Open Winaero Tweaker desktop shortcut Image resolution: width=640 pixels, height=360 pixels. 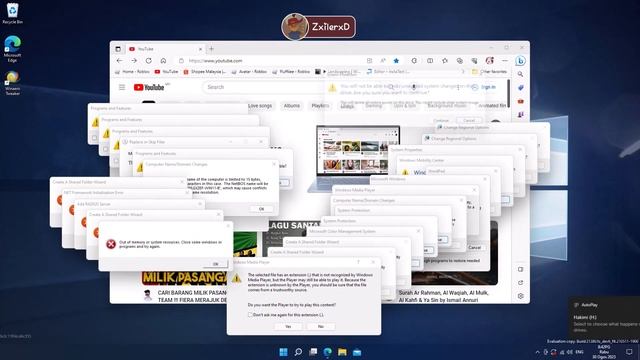[12, 83]
